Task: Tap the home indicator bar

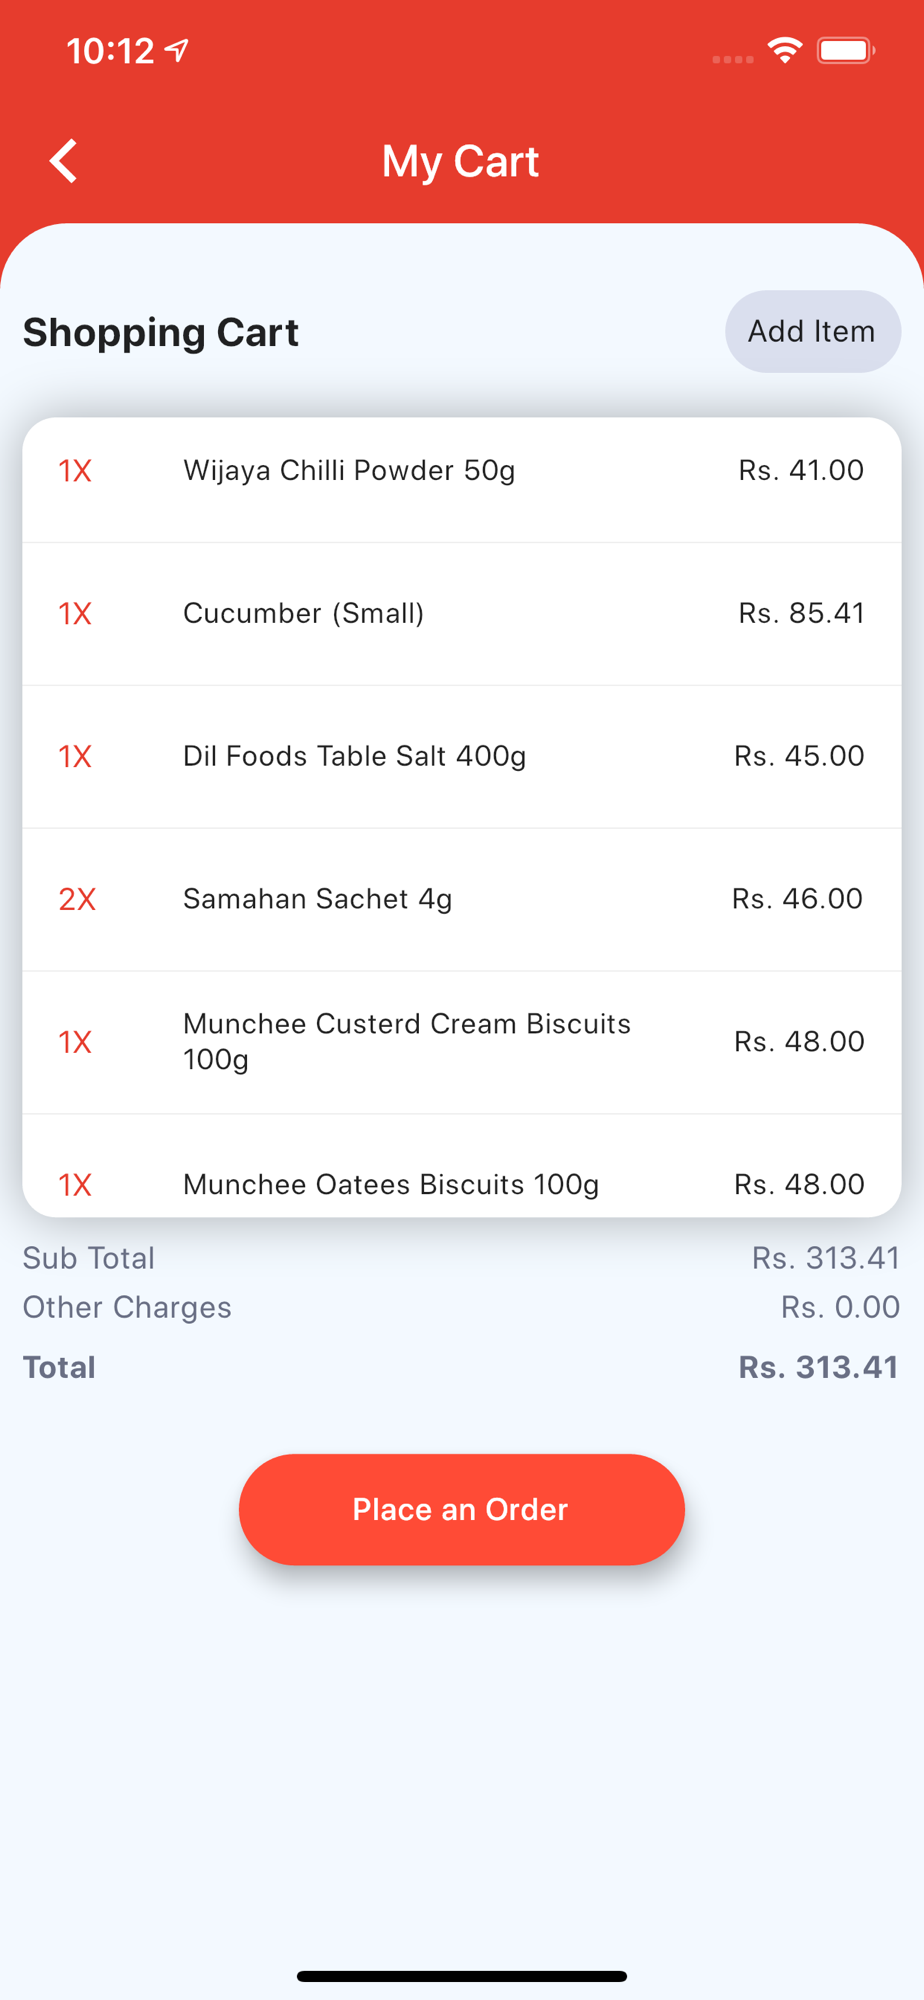Action: 462,1976
